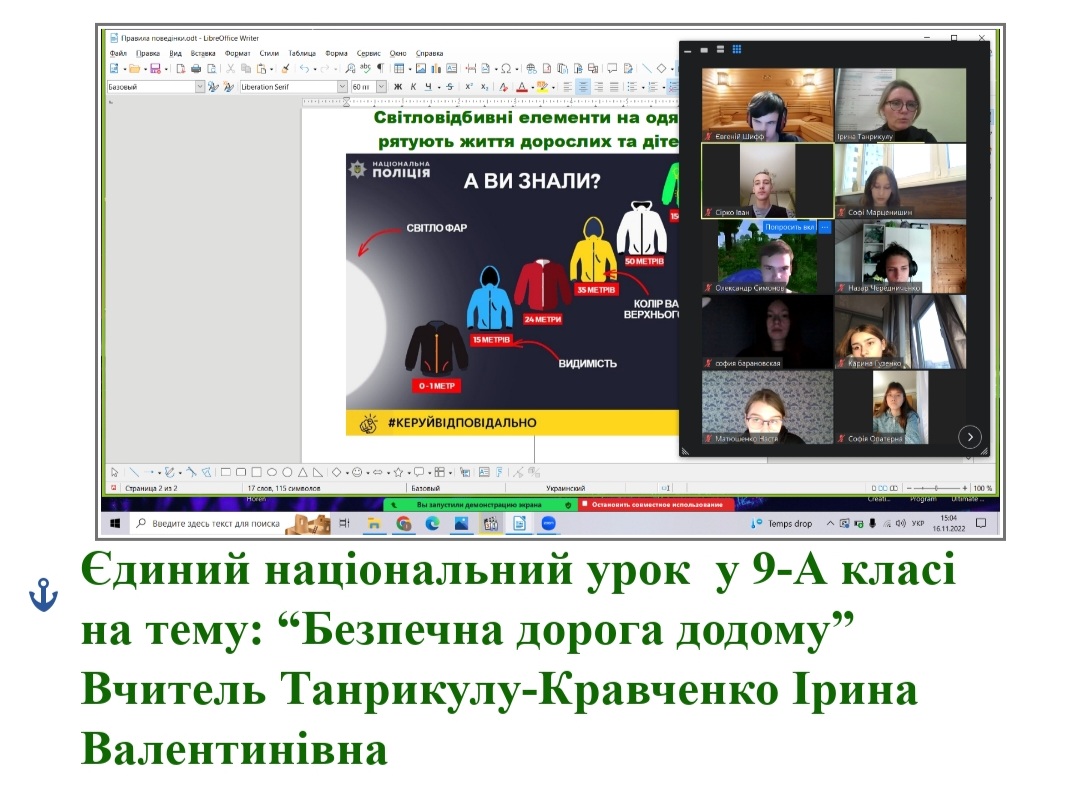Click the zoom slider in the status bar

tap(936, 488)
